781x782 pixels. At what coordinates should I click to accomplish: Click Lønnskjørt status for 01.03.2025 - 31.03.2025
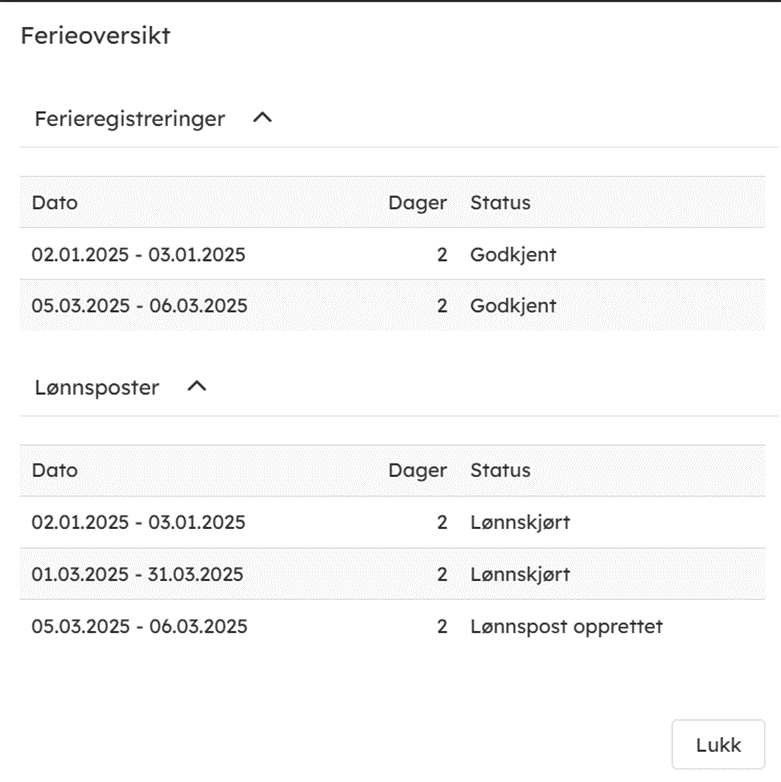[x=520, y=575]
